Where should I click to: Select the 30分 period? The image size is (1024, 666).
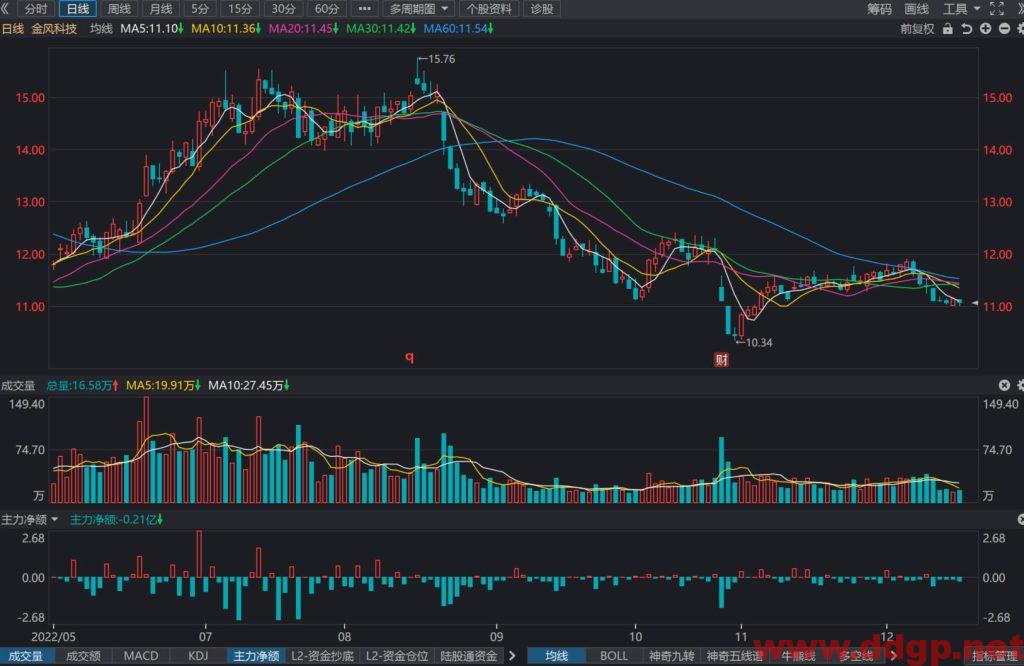tap(283, 8)
